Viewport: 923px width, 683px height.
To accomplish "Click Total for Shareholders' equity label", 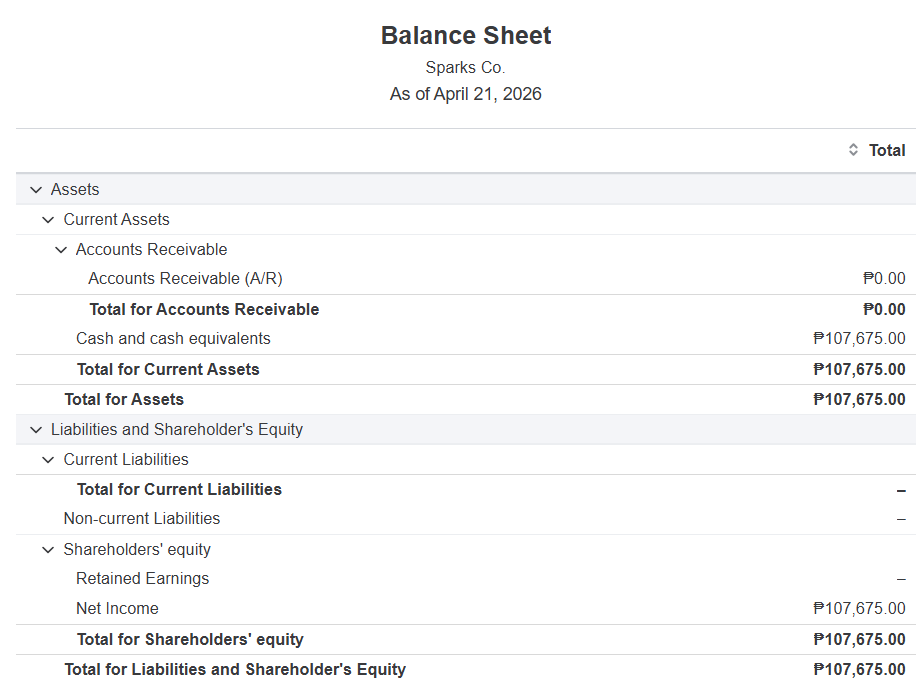I will (x=190, y=640).
